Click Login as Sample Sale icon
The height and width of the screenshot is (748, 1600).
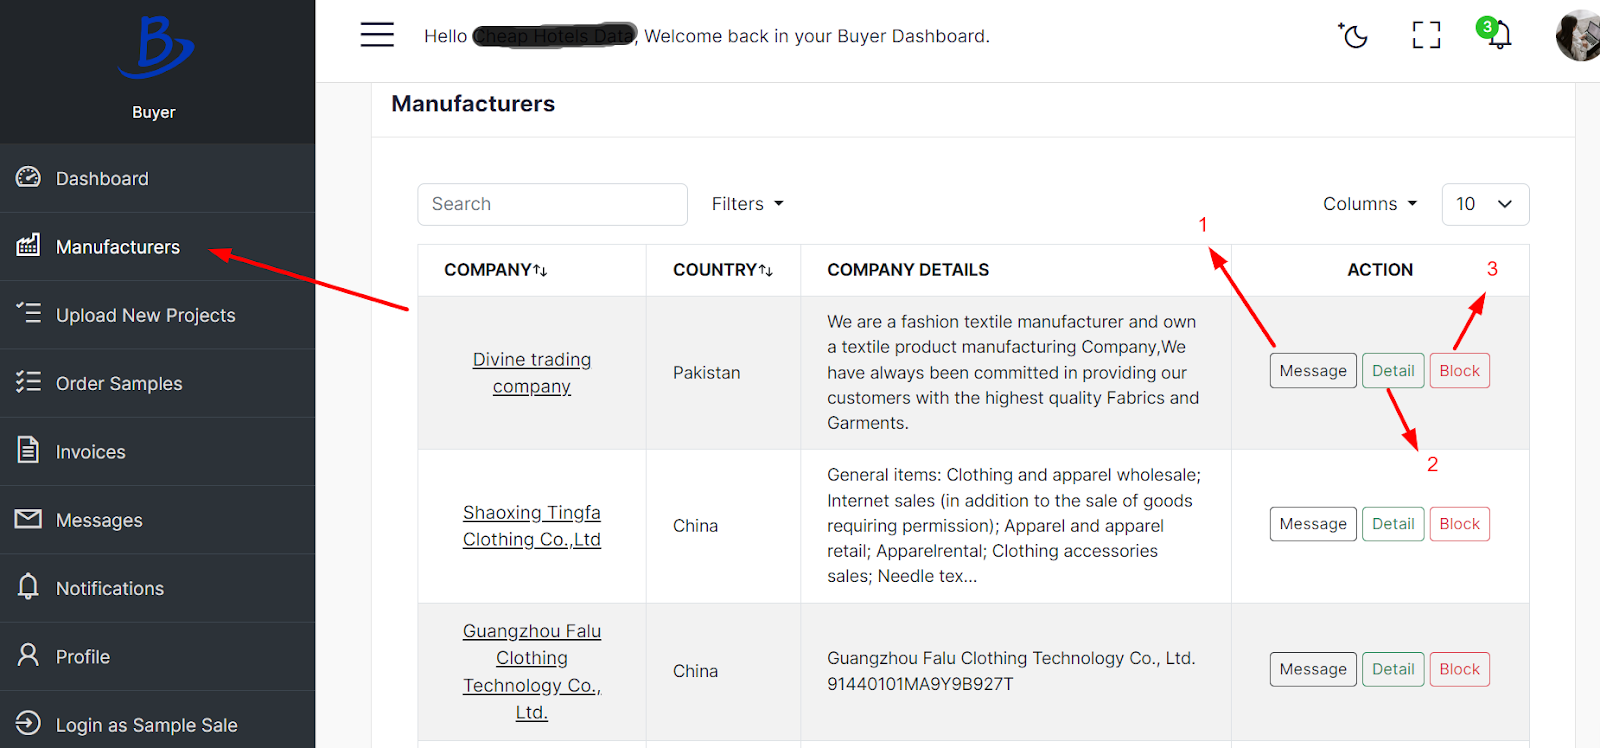pyautogui.click(x=29, y=723)
